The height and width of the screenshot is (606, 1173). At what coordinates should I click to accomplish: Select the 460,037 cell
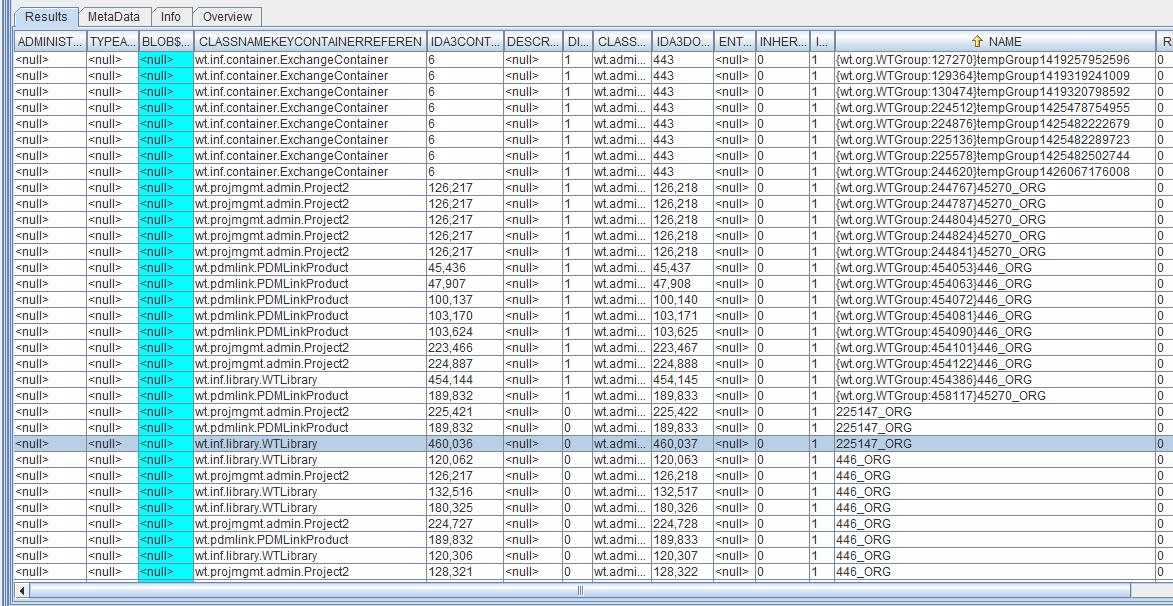pos(682,444)
